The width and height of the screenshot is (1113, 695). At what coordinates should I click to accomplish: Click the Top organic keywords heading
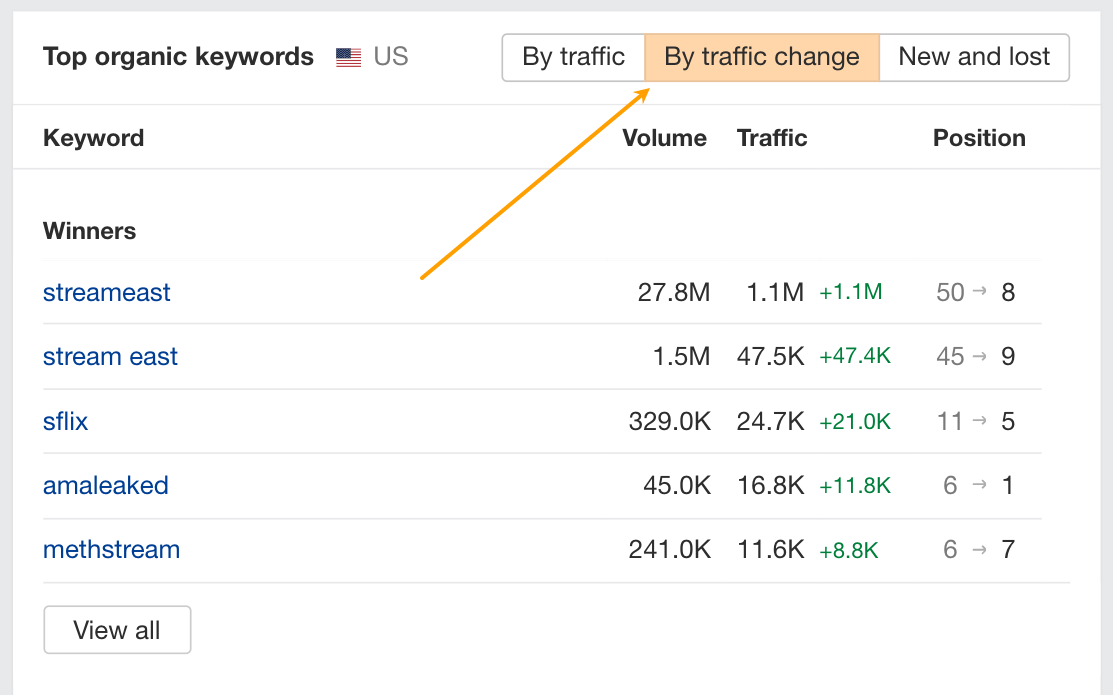pyautogui.click(x=178, y=57)
